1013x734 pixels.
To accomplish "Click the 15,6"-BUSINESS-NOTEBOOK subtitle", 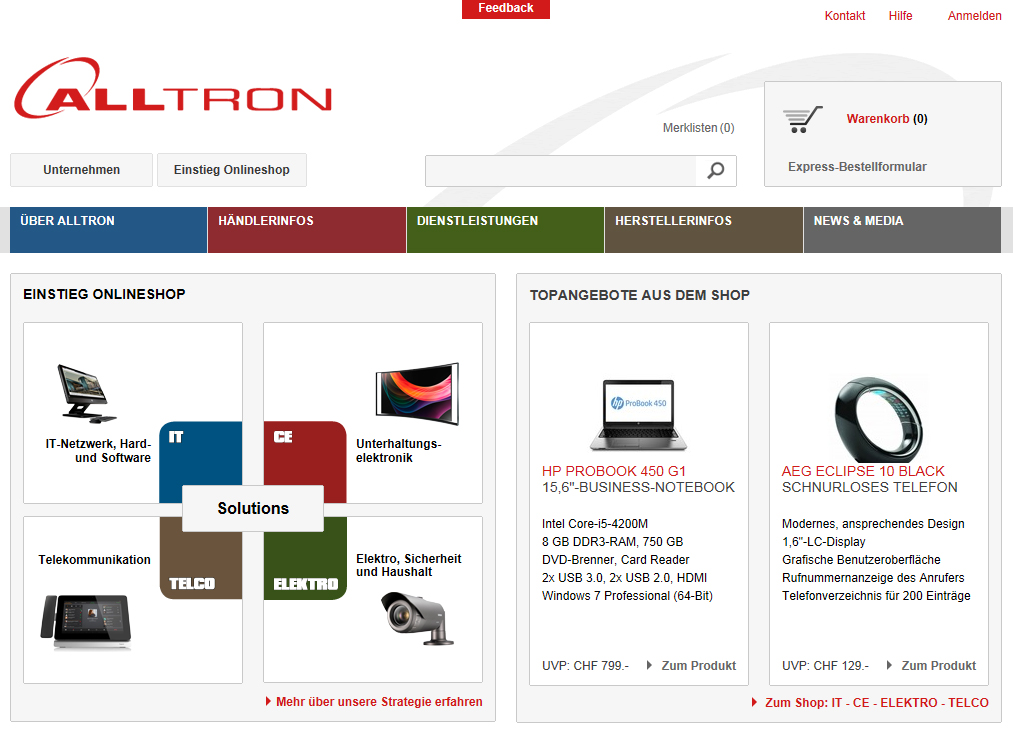I will pos(638,487).
